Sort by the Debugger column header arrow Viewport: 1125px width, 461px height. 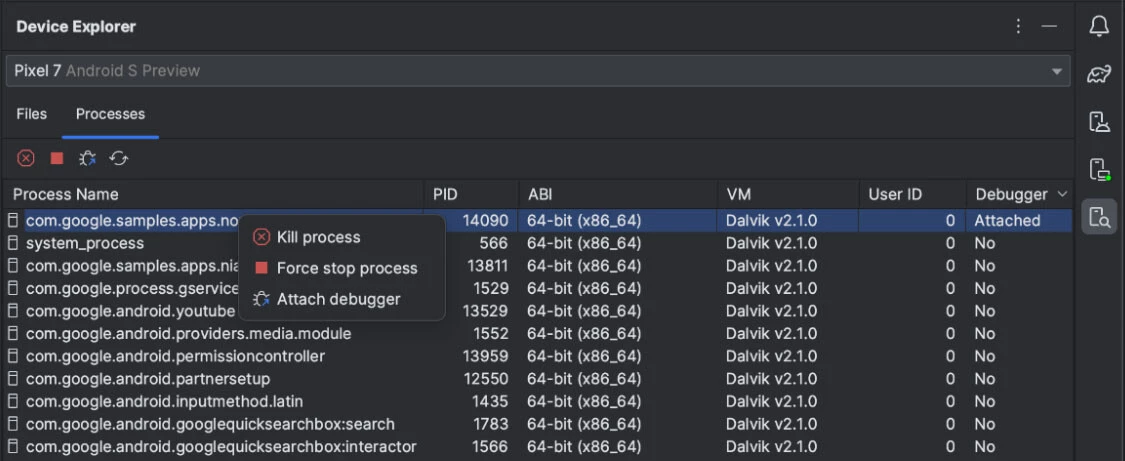point(1061,194)
